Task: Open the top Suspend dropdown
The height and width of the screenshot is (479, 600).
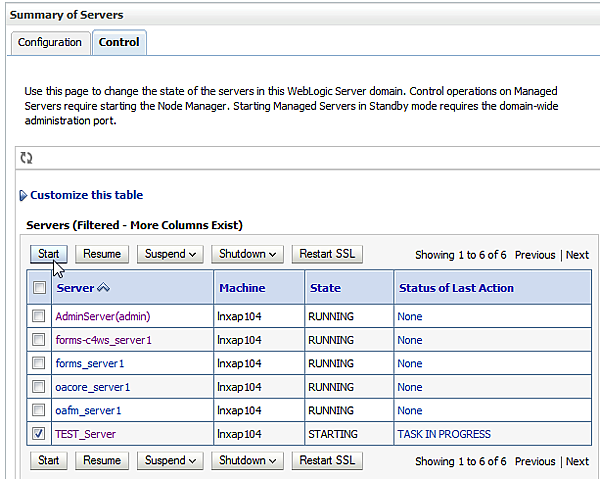Action: coord(170,254)
